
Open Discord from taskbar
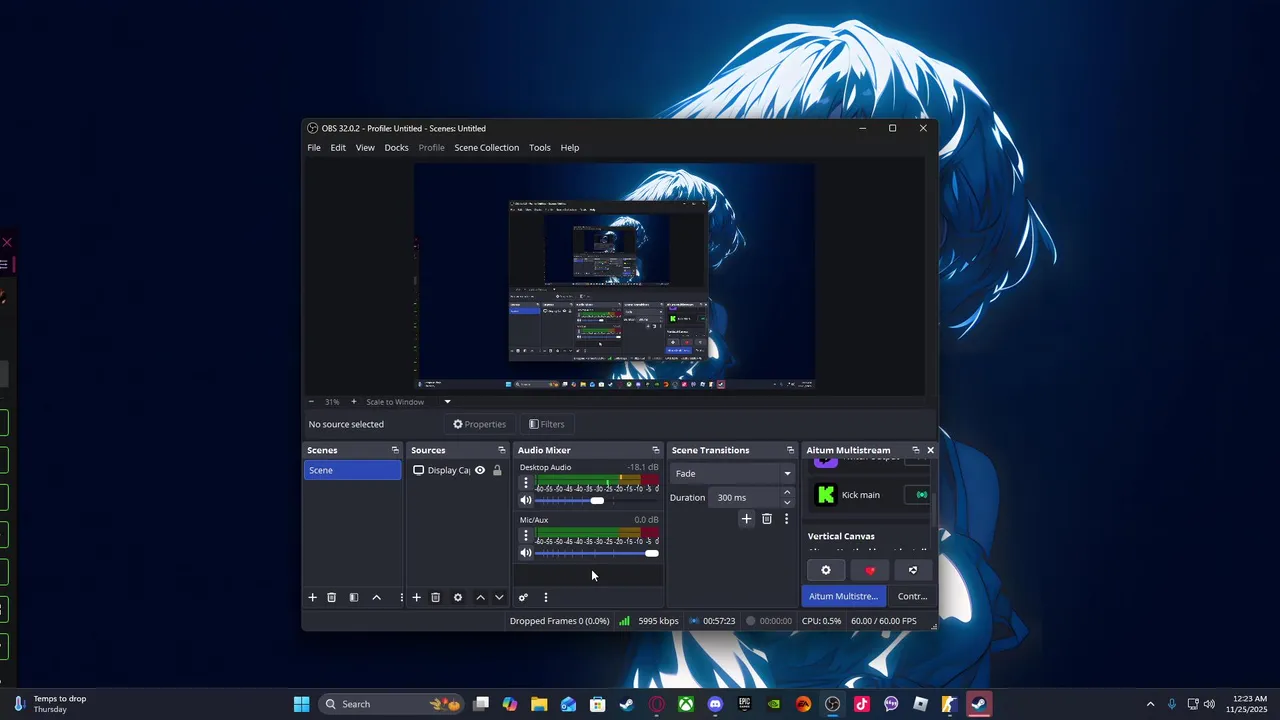click(x=715, y=704)
